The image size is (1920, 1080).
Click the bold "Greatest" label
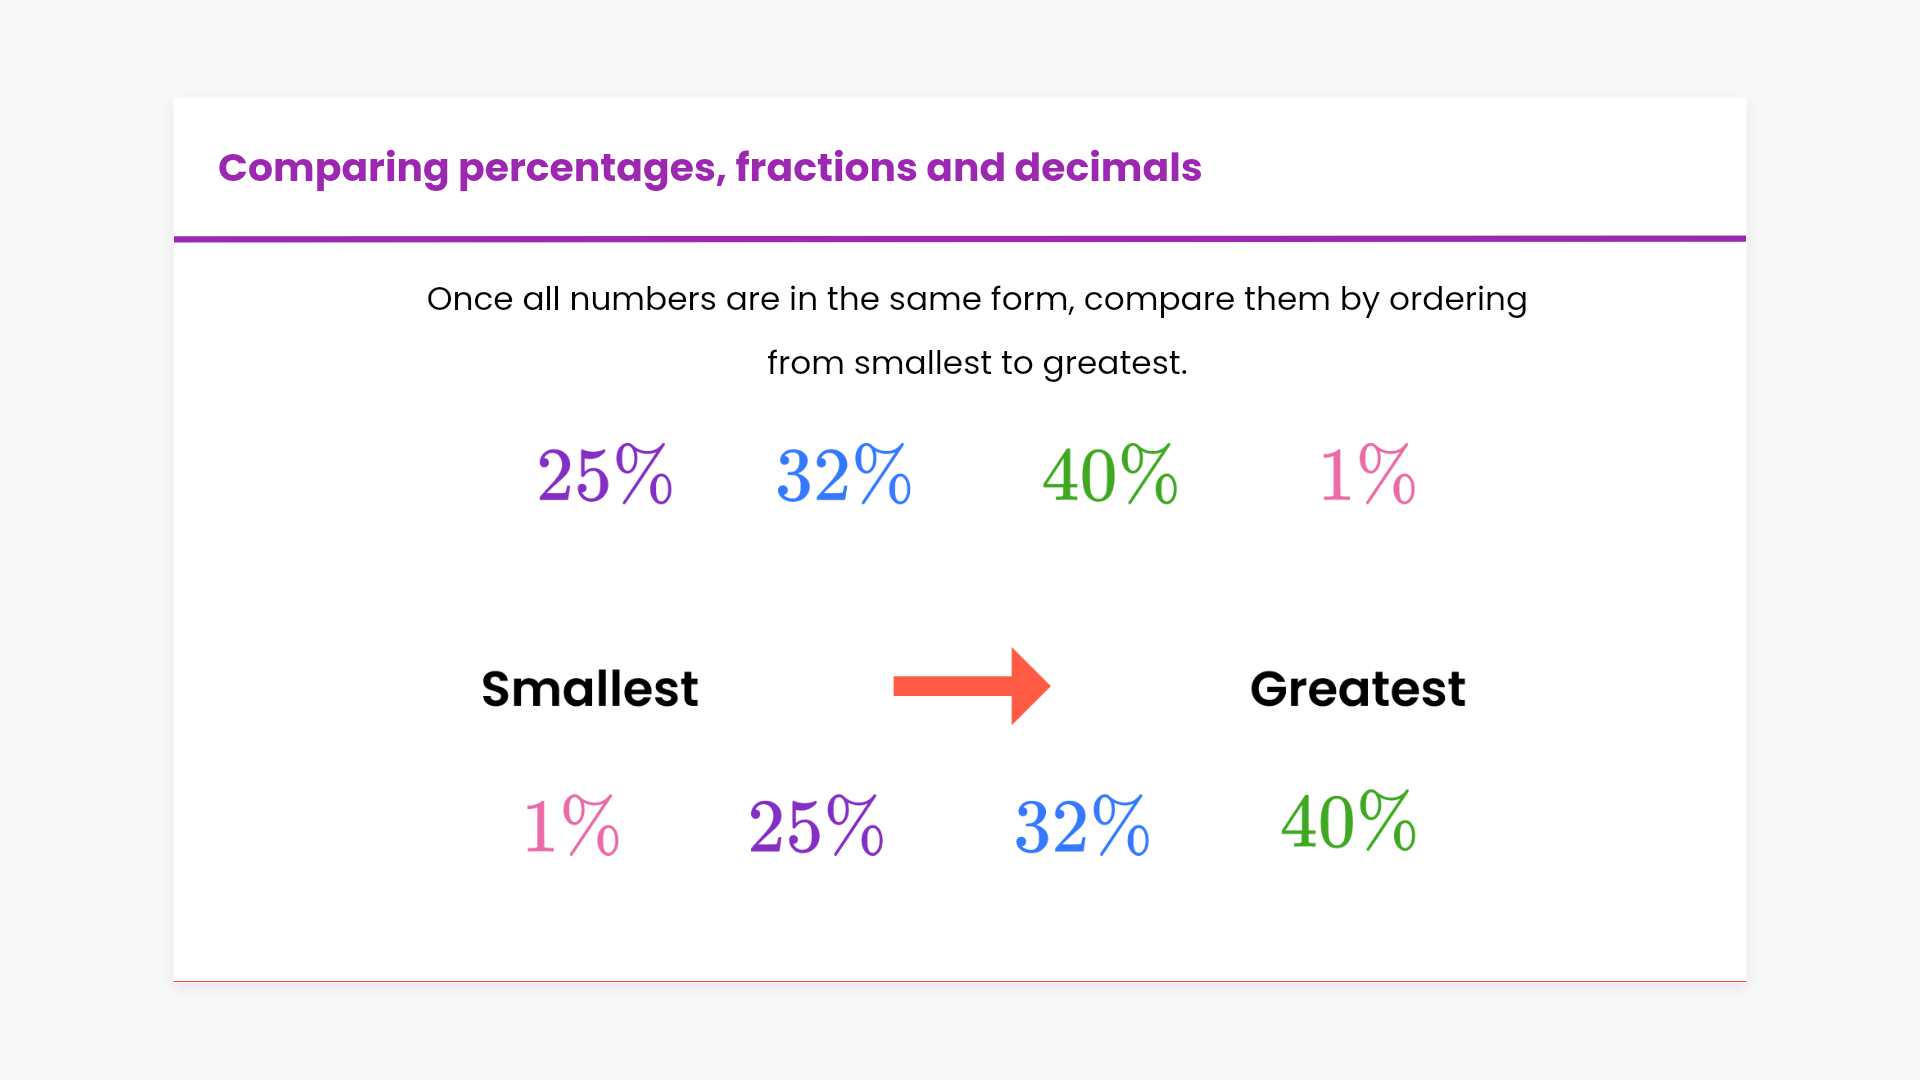[1357, 689]
